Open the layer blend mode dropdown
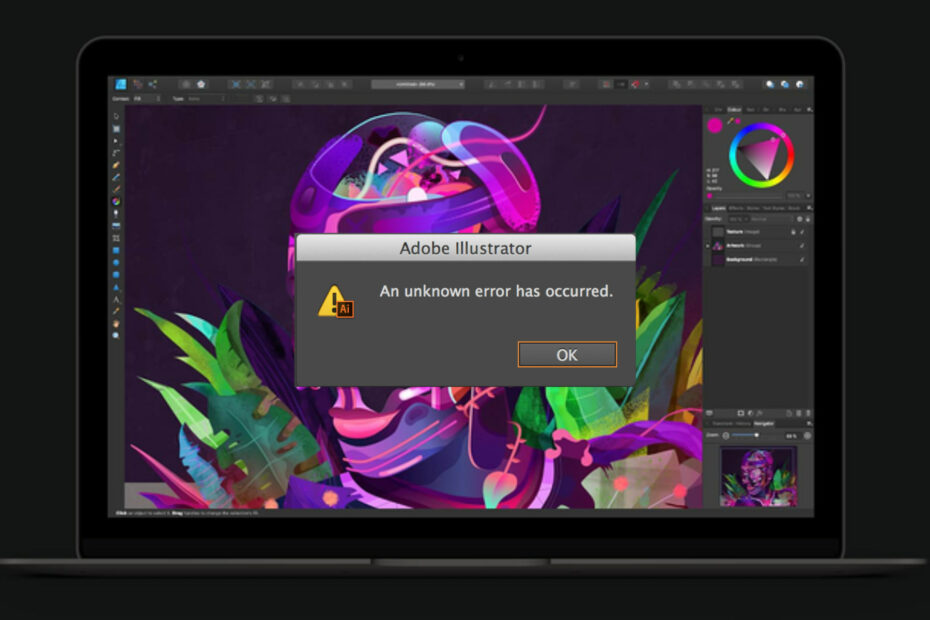The width and height of the screenshot is (930, 620). (771, 219)
